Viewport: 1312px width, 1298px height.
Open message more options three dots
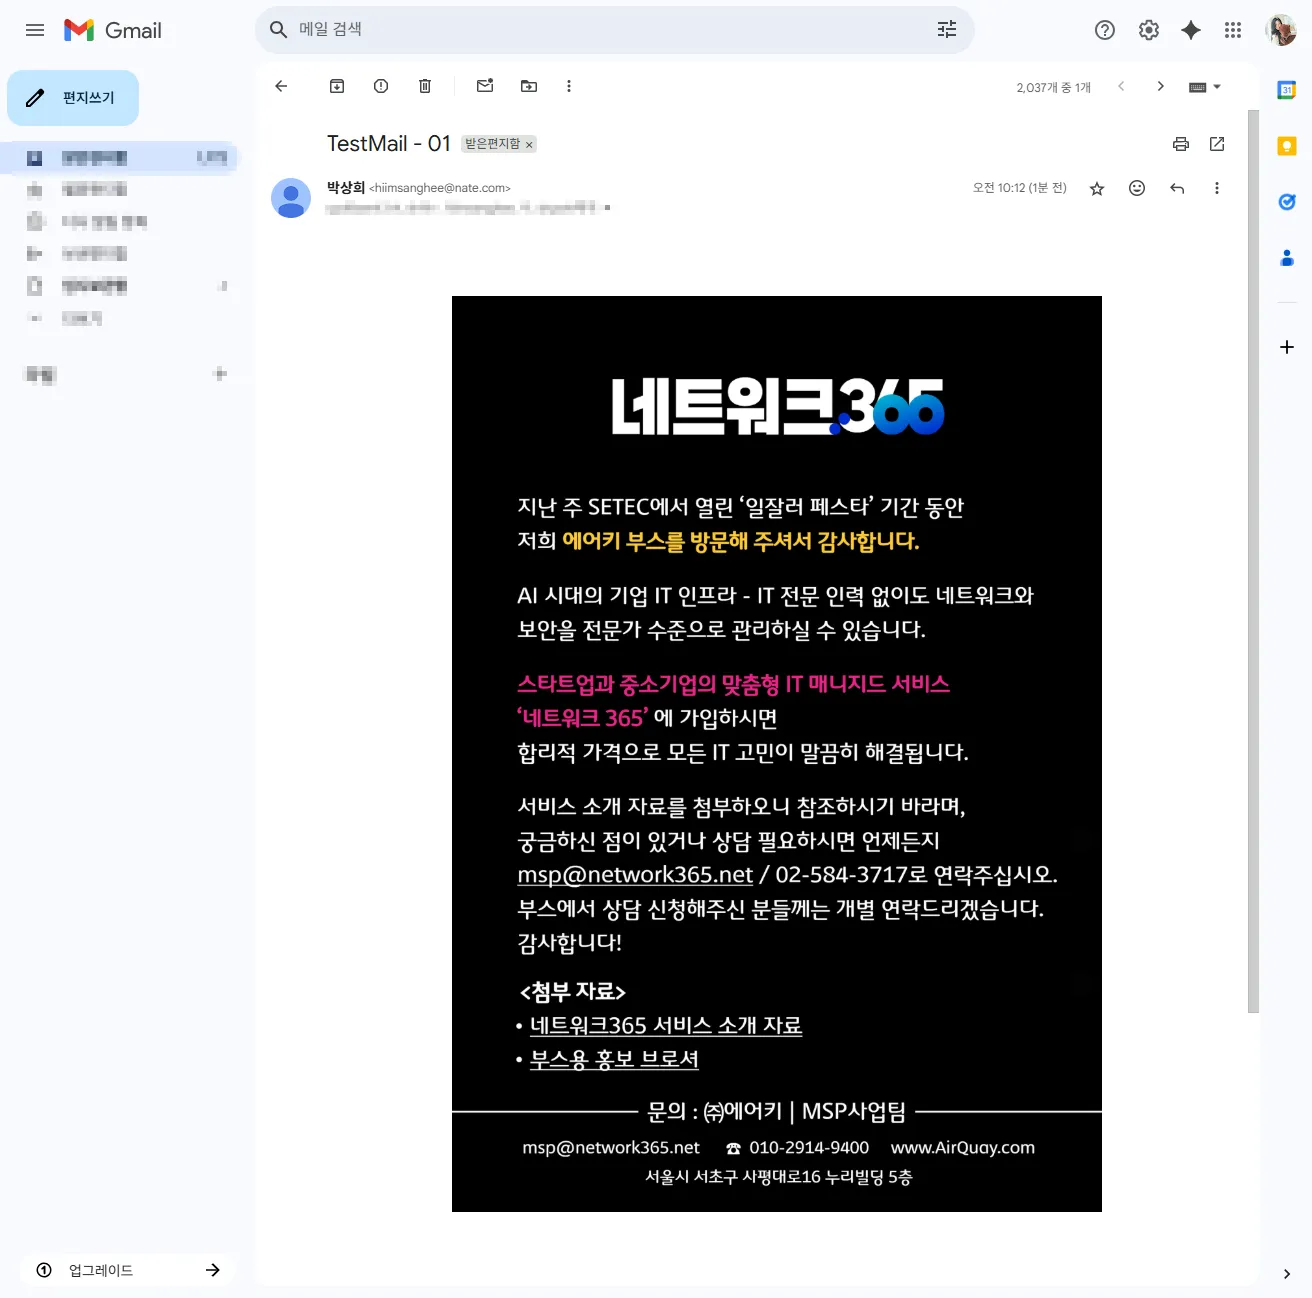(x=1217, y=188)
